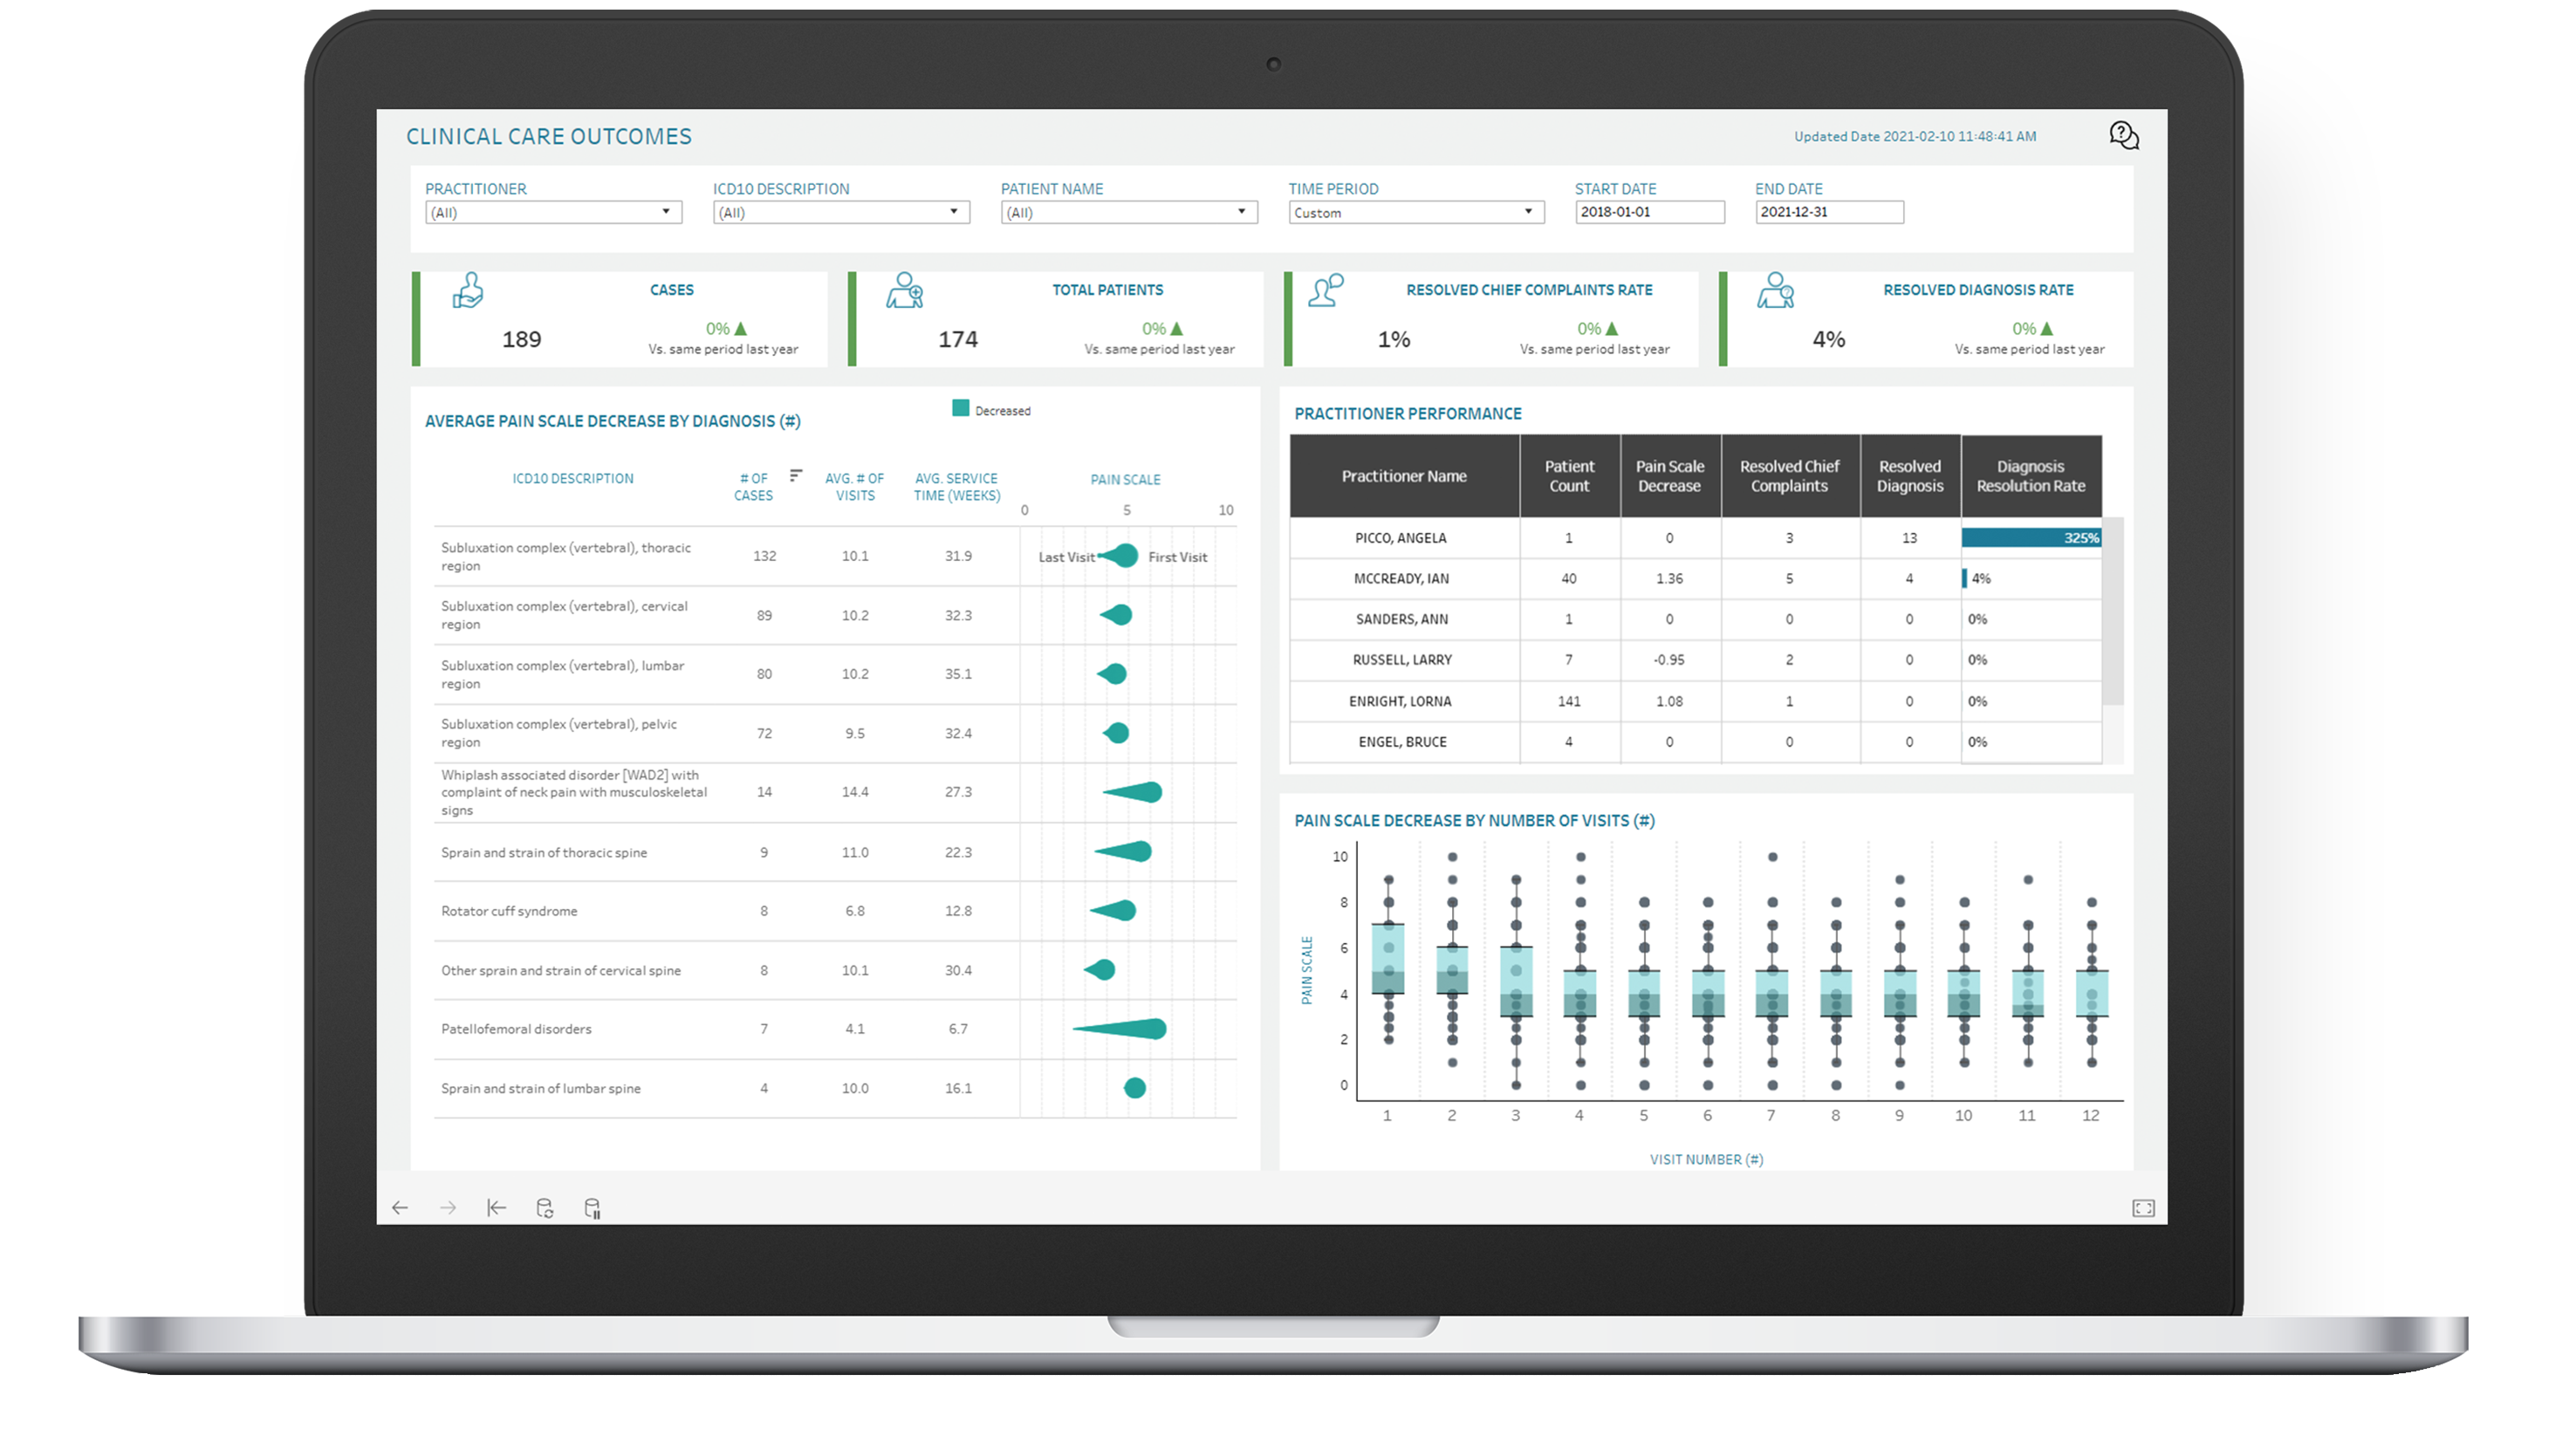Click the Practitioner Name column header
The width and height of the screenshot is (2576, 1436).
coord(1404,476)
